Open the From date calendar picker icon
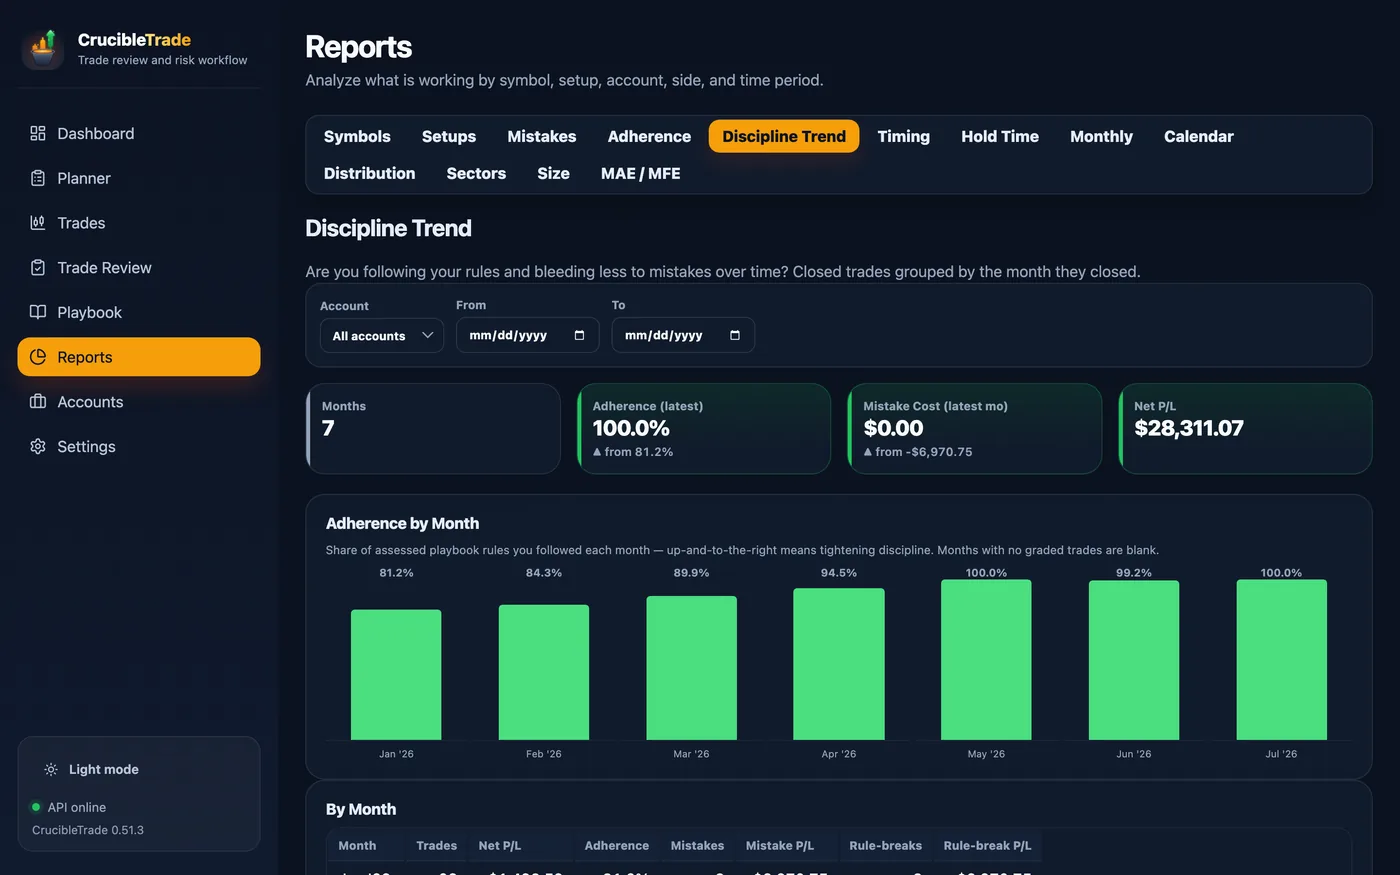Viewport: 1400px width, 875px height. (579, 335)
